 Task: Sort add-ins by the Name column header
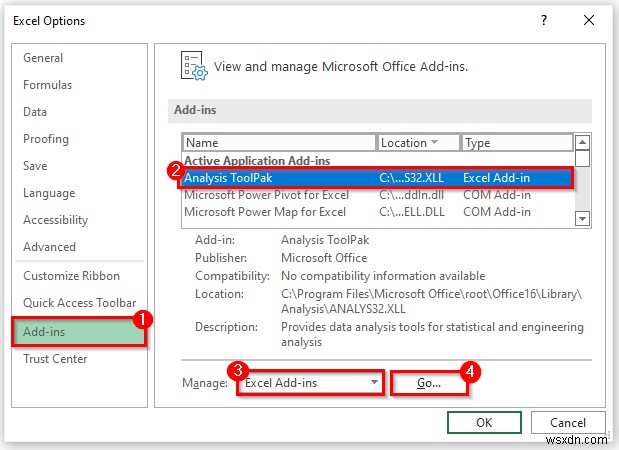coord(279,142)
